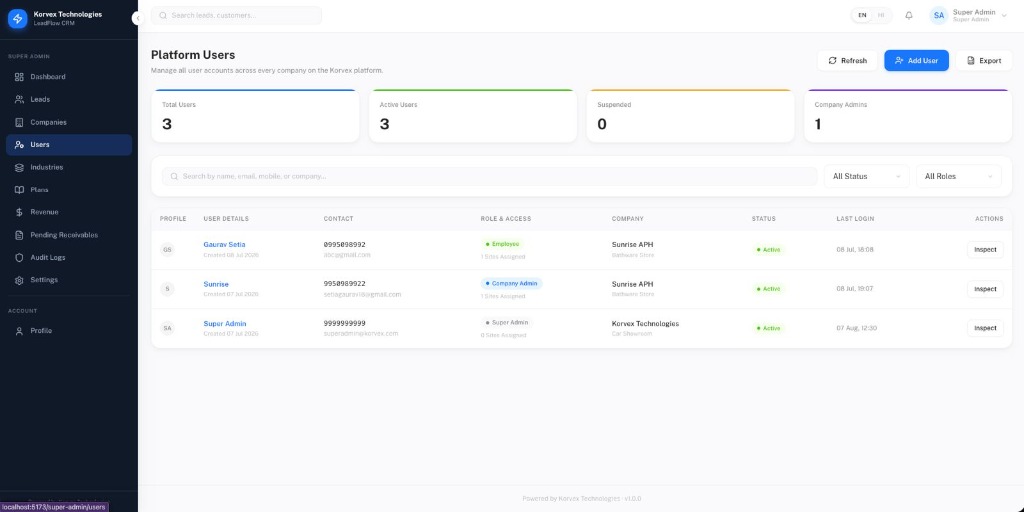
Task: Click the Audit Logs shield icon
Action: [x=19, y=257]
